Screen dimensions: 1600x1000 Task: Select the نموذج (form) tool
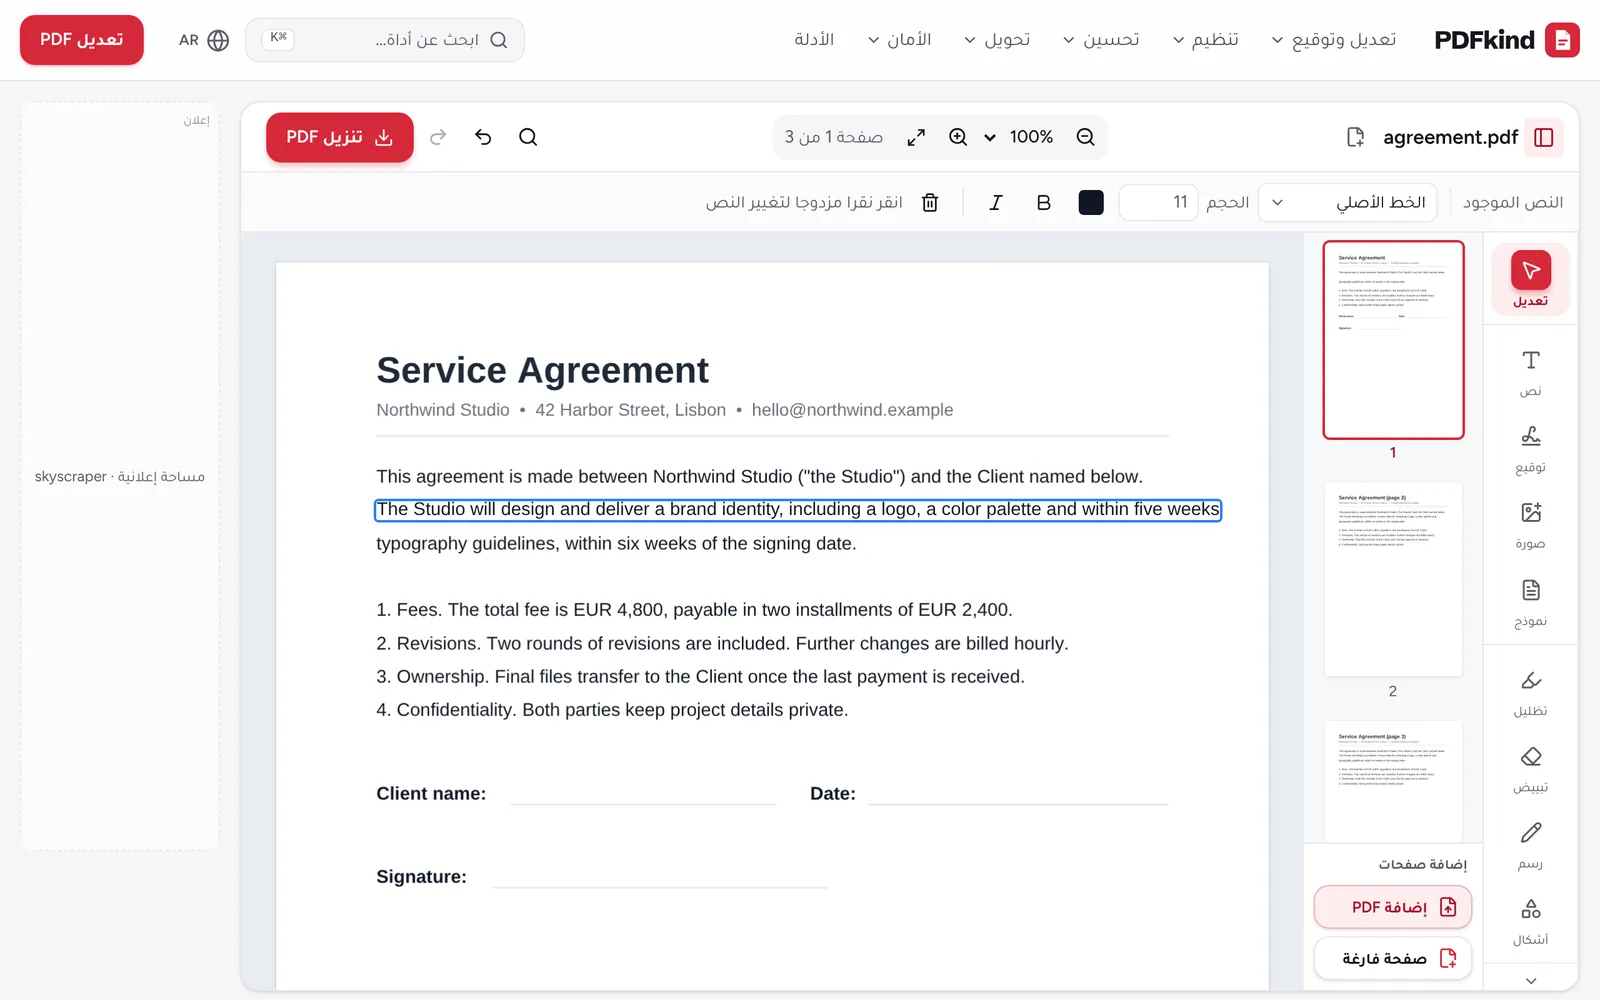1530,603
